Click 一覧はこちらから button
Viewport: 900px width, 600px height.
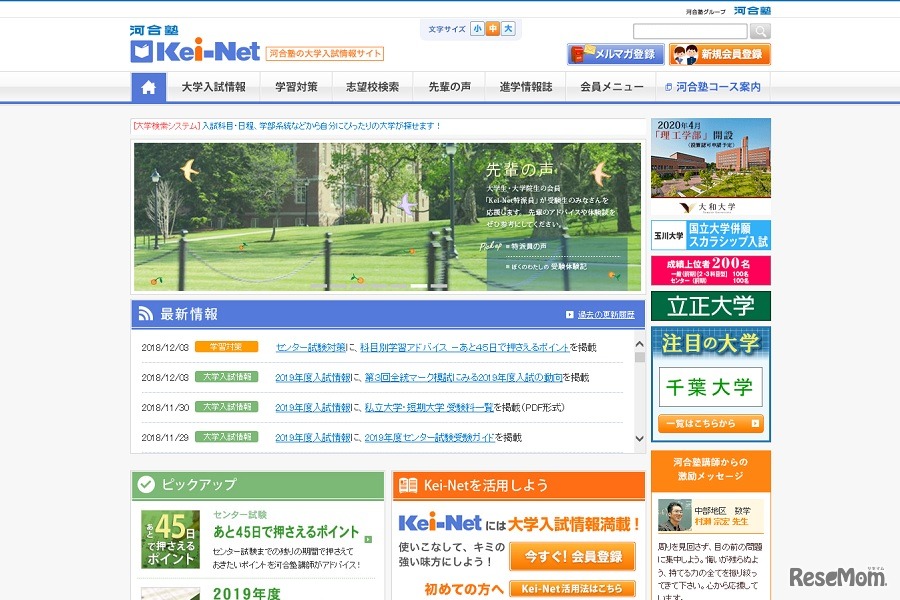click(x=711, y=424)
